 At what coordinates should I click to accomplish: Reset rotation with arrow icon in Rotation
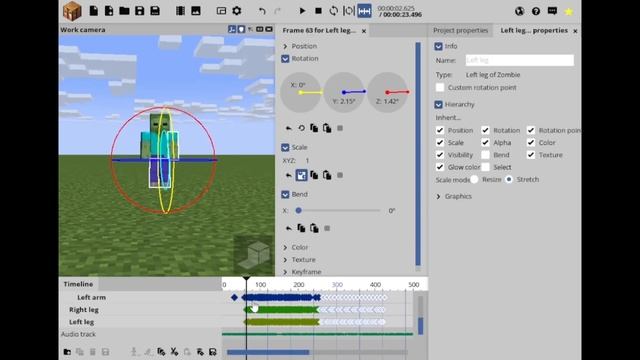pos(289,128)
